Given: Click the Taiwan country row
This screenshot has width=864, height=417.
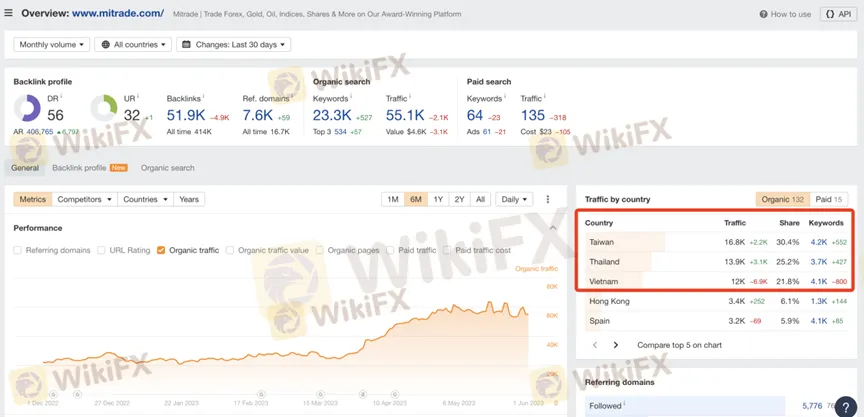Looking at the screenshot, I should coord(716,242).
